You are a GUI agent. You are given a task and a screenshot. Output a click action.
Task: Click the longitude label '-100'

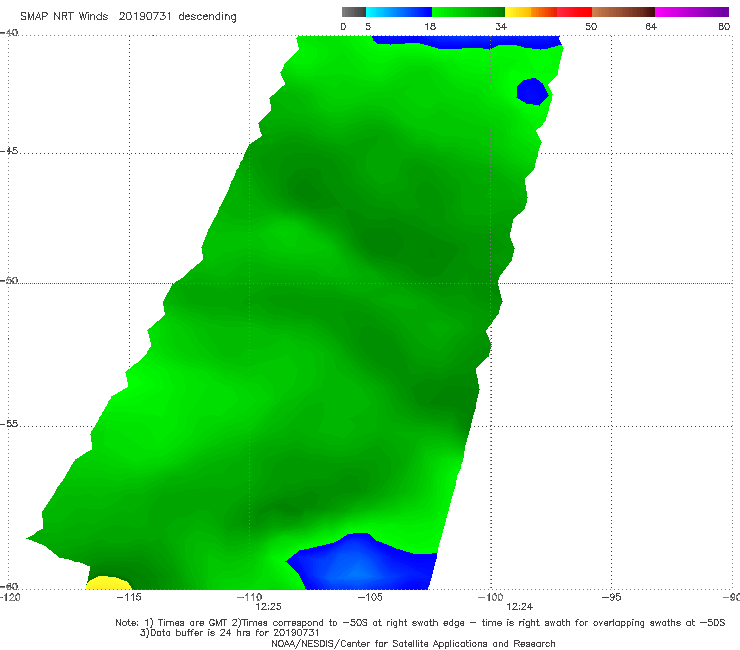[x=490, y=597]
